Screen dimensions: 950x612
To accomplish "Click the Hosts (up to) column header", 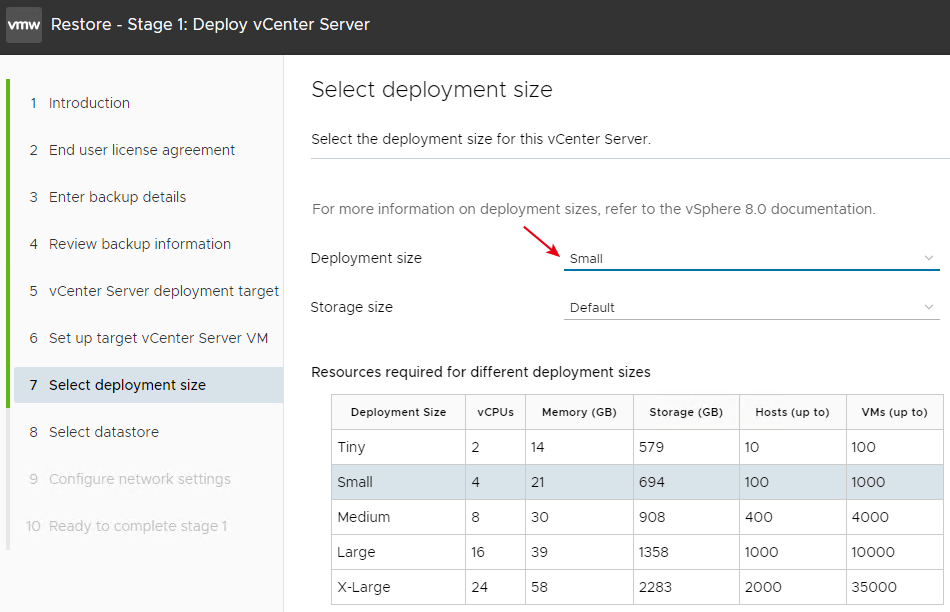I will click(x=792, y=412).
